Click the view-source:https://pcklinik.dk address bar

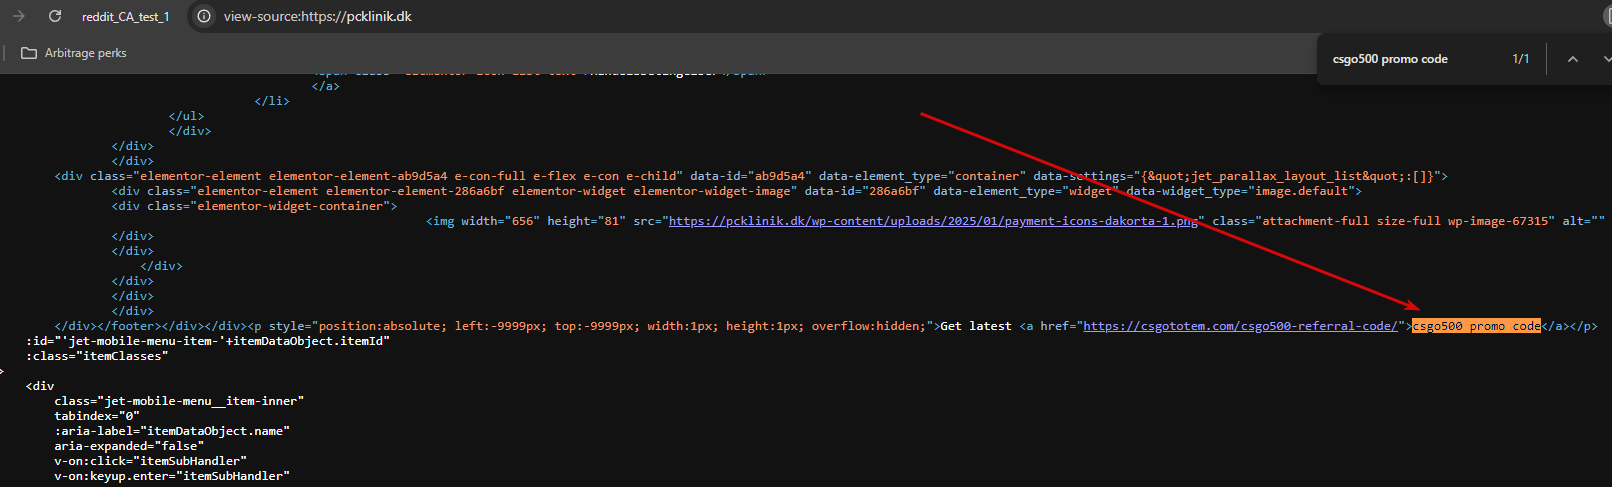click(x=317, y=17)
